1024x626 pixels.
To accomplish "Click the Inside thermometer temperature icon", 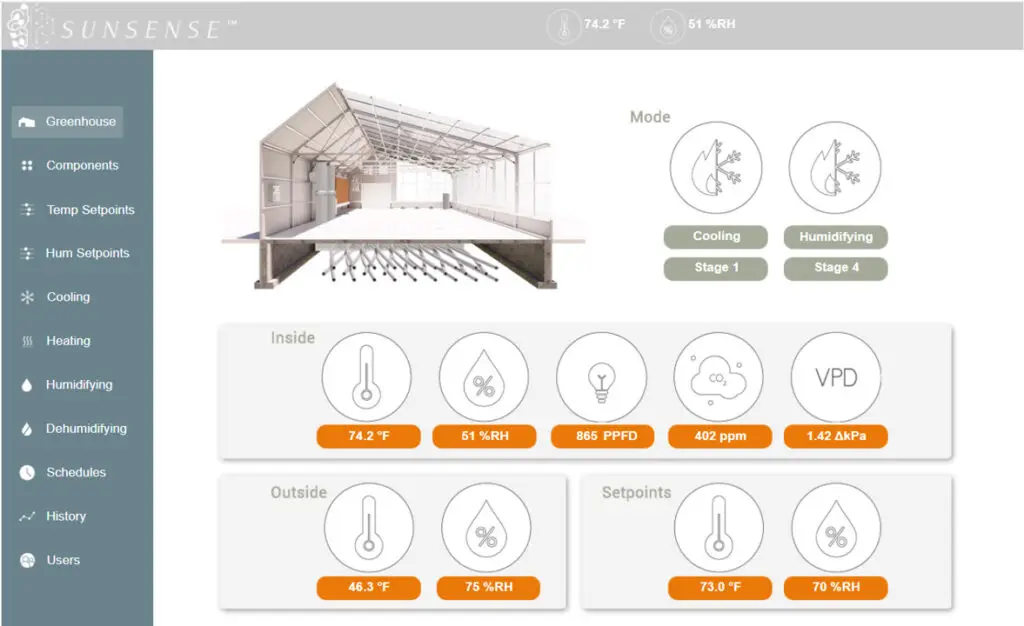I will click(x=366, y=378).
